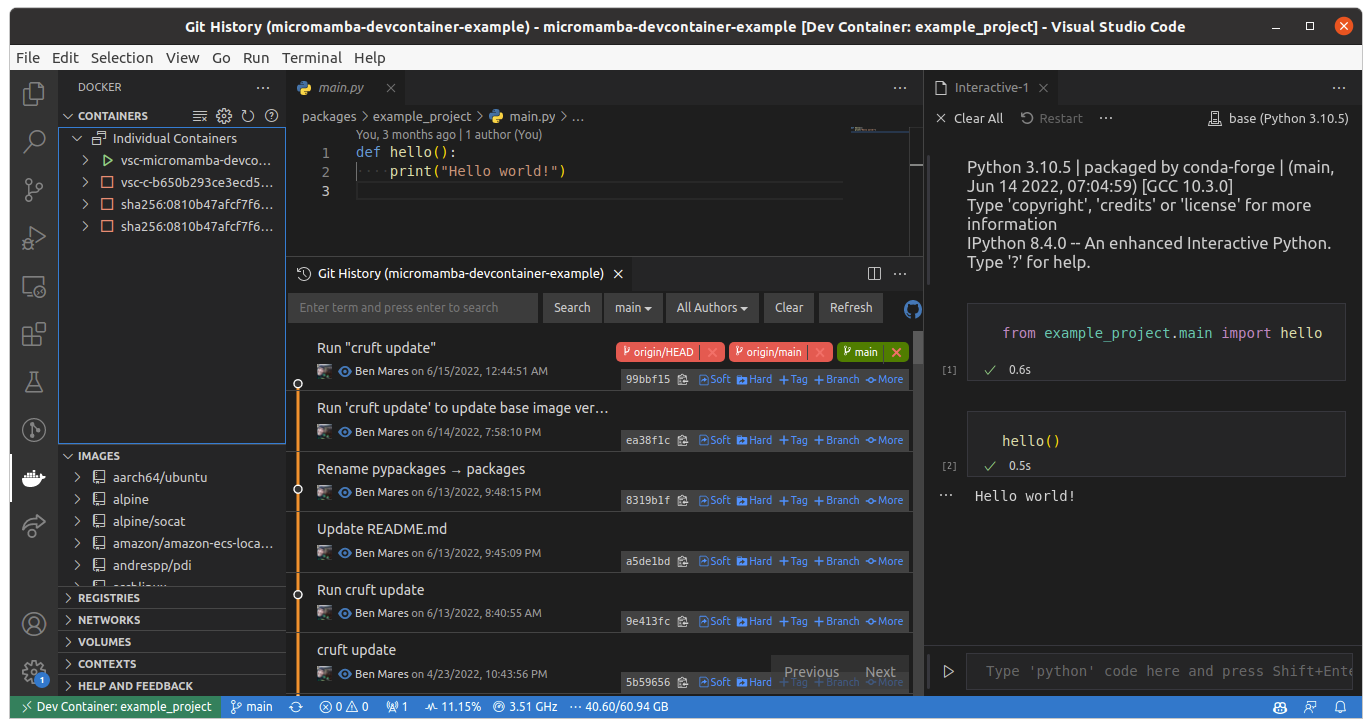
Task: Open the feedback icon in status bar
Action: point(1310,707)
